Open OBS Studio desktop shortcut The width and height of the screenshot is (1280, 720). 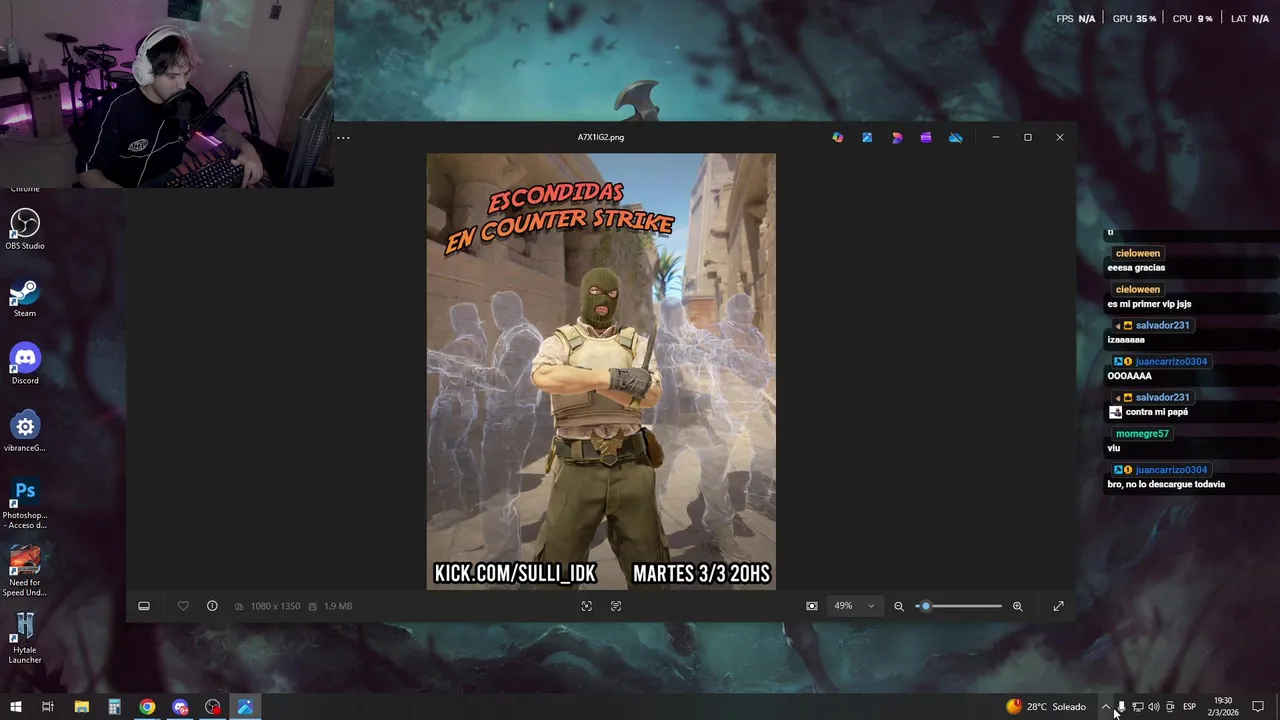click(x=25, y=230)
